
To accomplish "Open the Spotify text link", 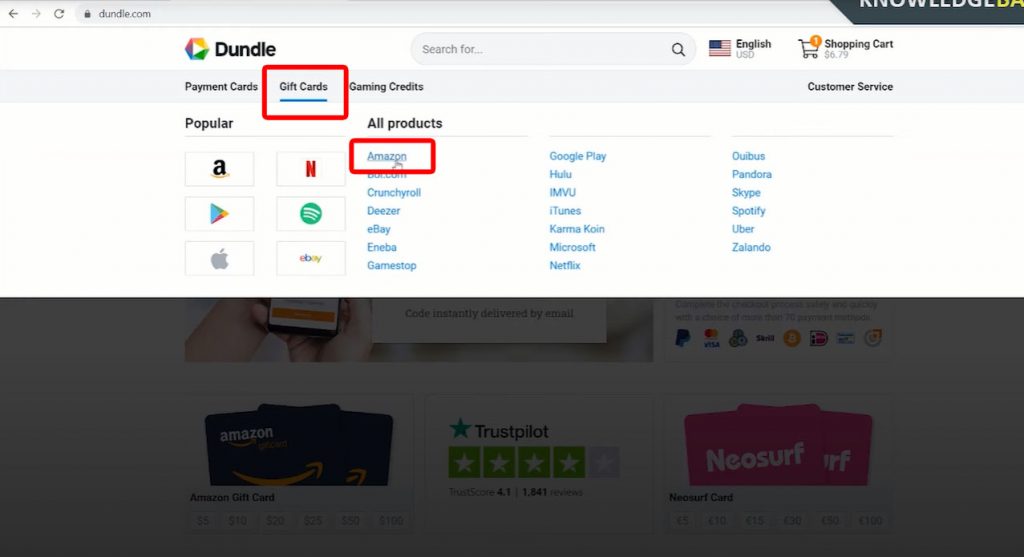I will click(748, 211).
